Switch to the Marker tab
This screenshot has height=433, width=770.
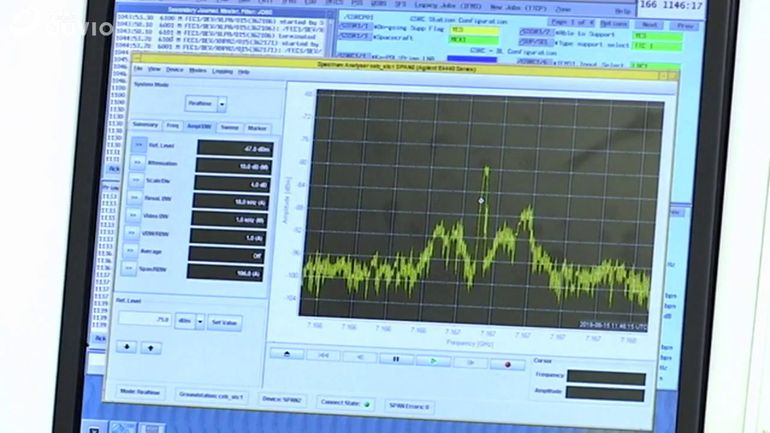coord(257,128)
